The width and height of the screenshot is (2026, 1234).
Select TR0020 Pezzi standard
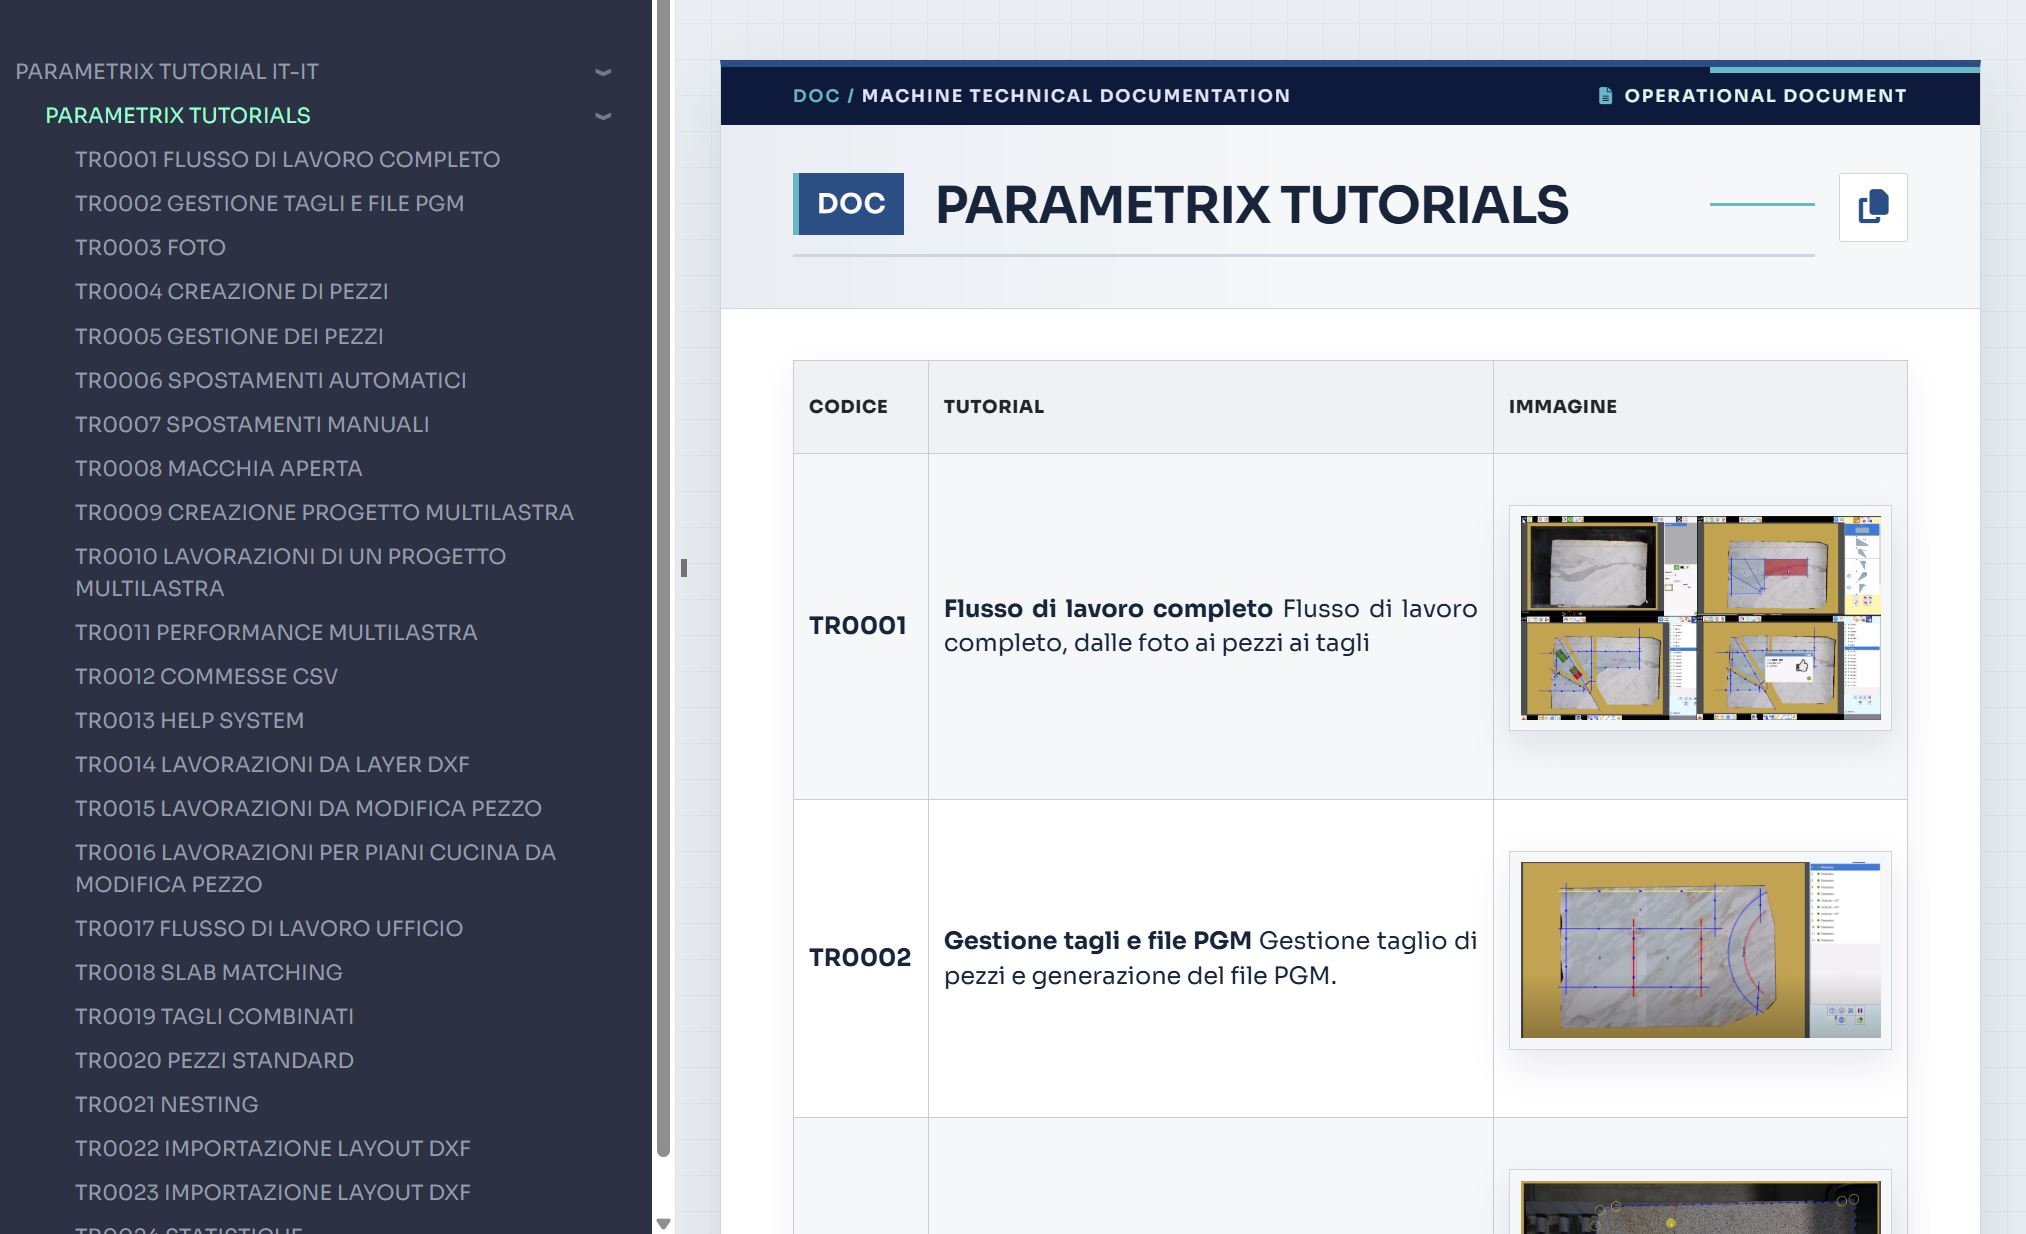point(214,1060)
